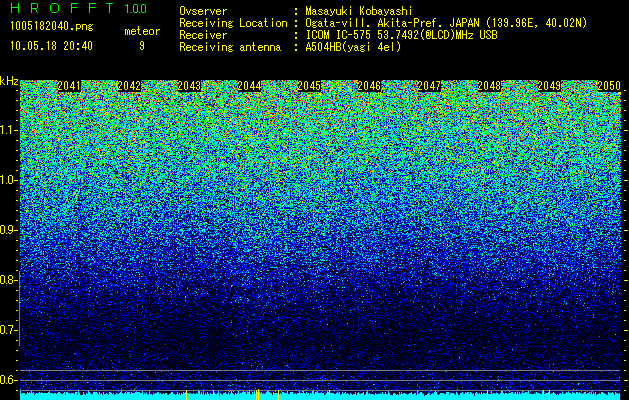The image size is (629, 400).
Task: Click the 2048 time marker
Action: (x=489, y=86)
